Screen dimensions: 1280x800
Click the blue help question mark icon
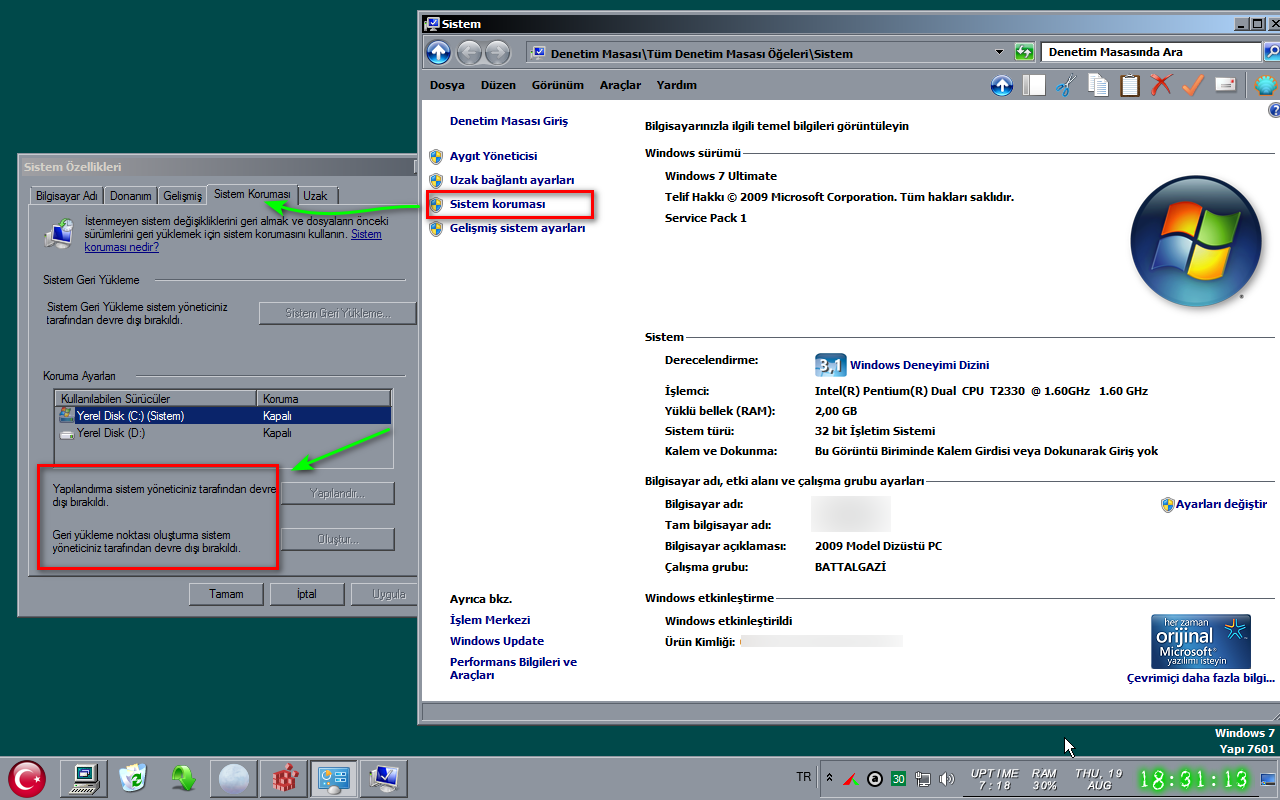[x=1274, y=110]
